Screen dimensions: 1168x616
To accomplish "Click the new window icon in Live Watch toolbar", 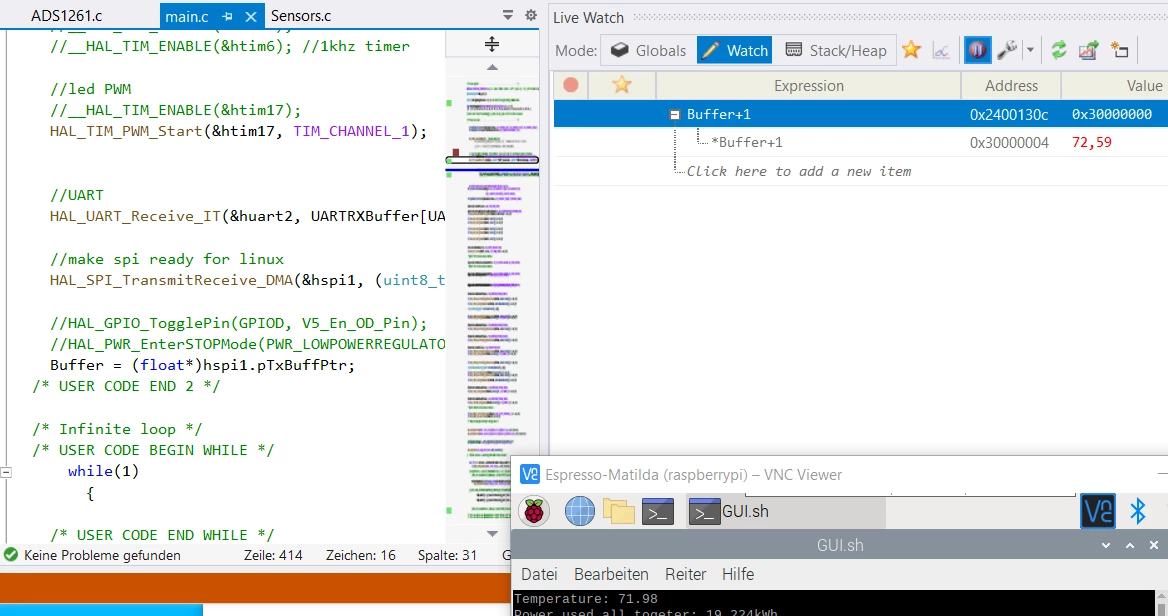I will 1119,50.
